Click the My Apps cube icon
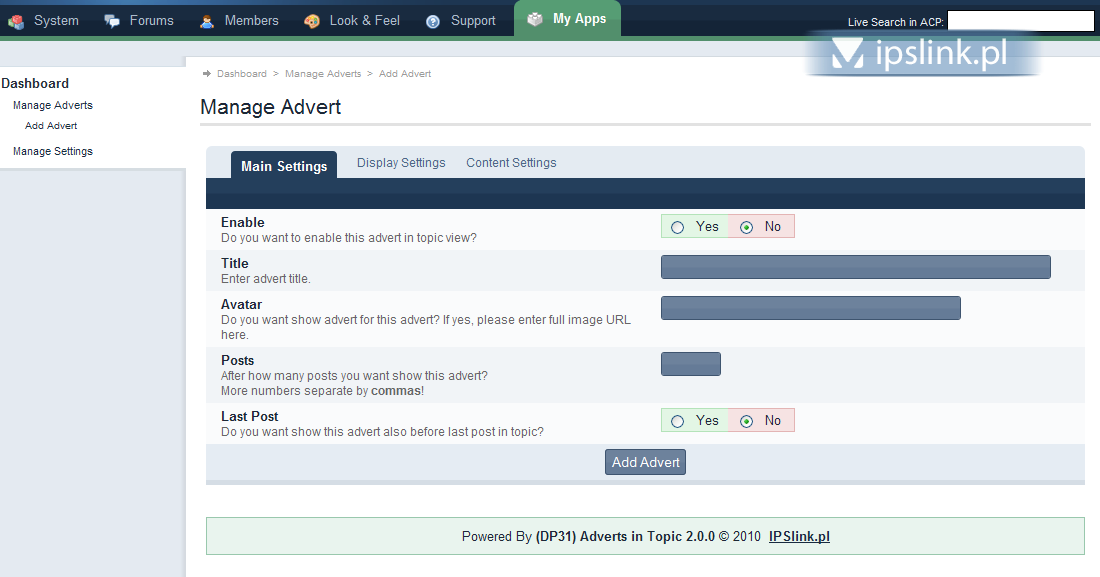This screenshot has width=1100, height=577. 535,19
